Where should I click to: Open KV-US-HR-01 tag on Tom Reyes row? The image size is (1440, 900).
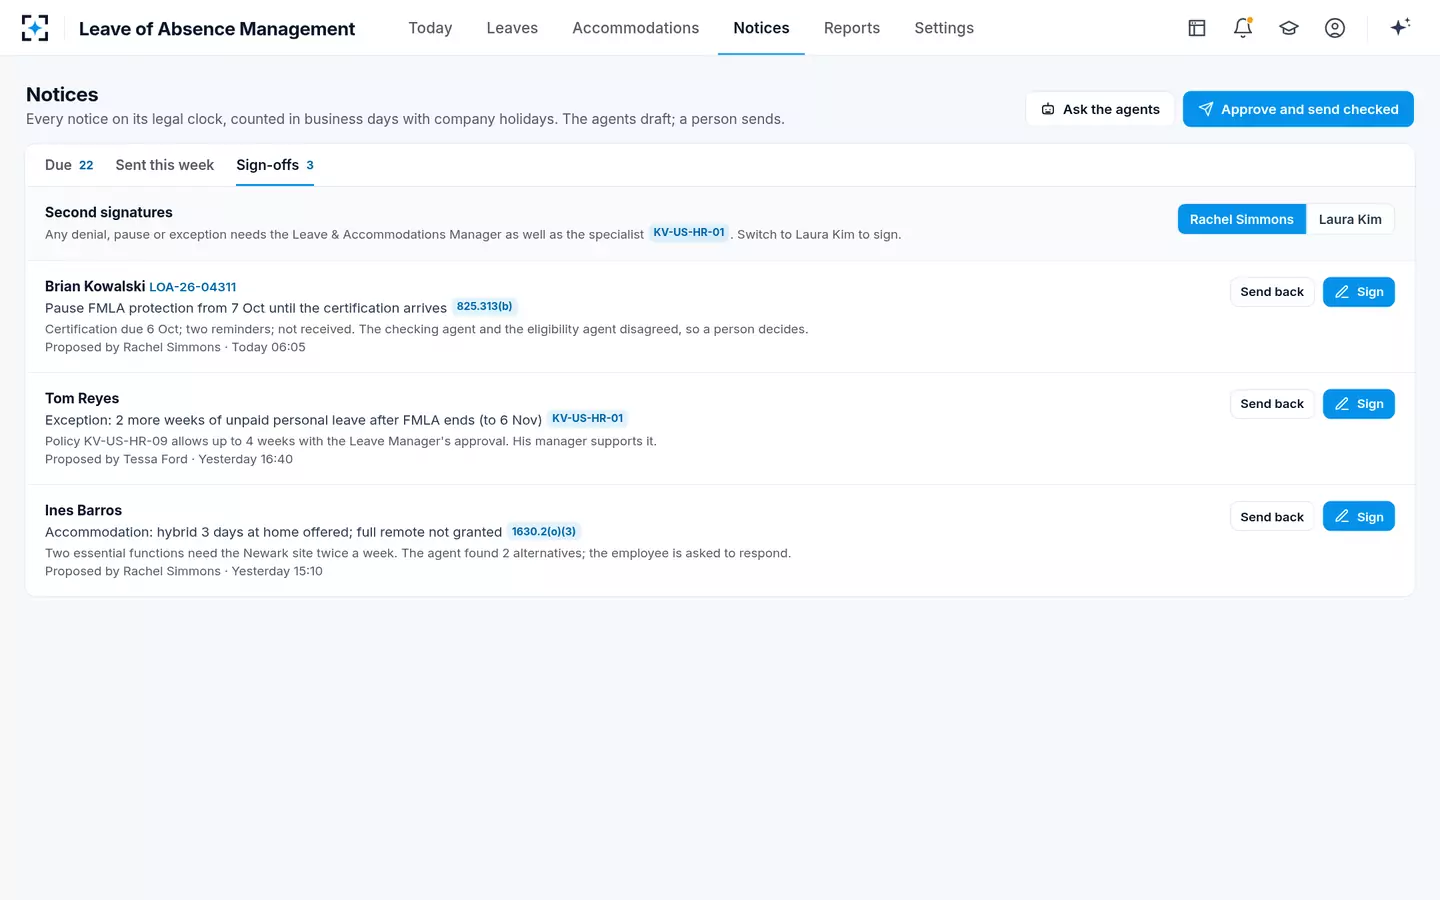tap(588, 418)
